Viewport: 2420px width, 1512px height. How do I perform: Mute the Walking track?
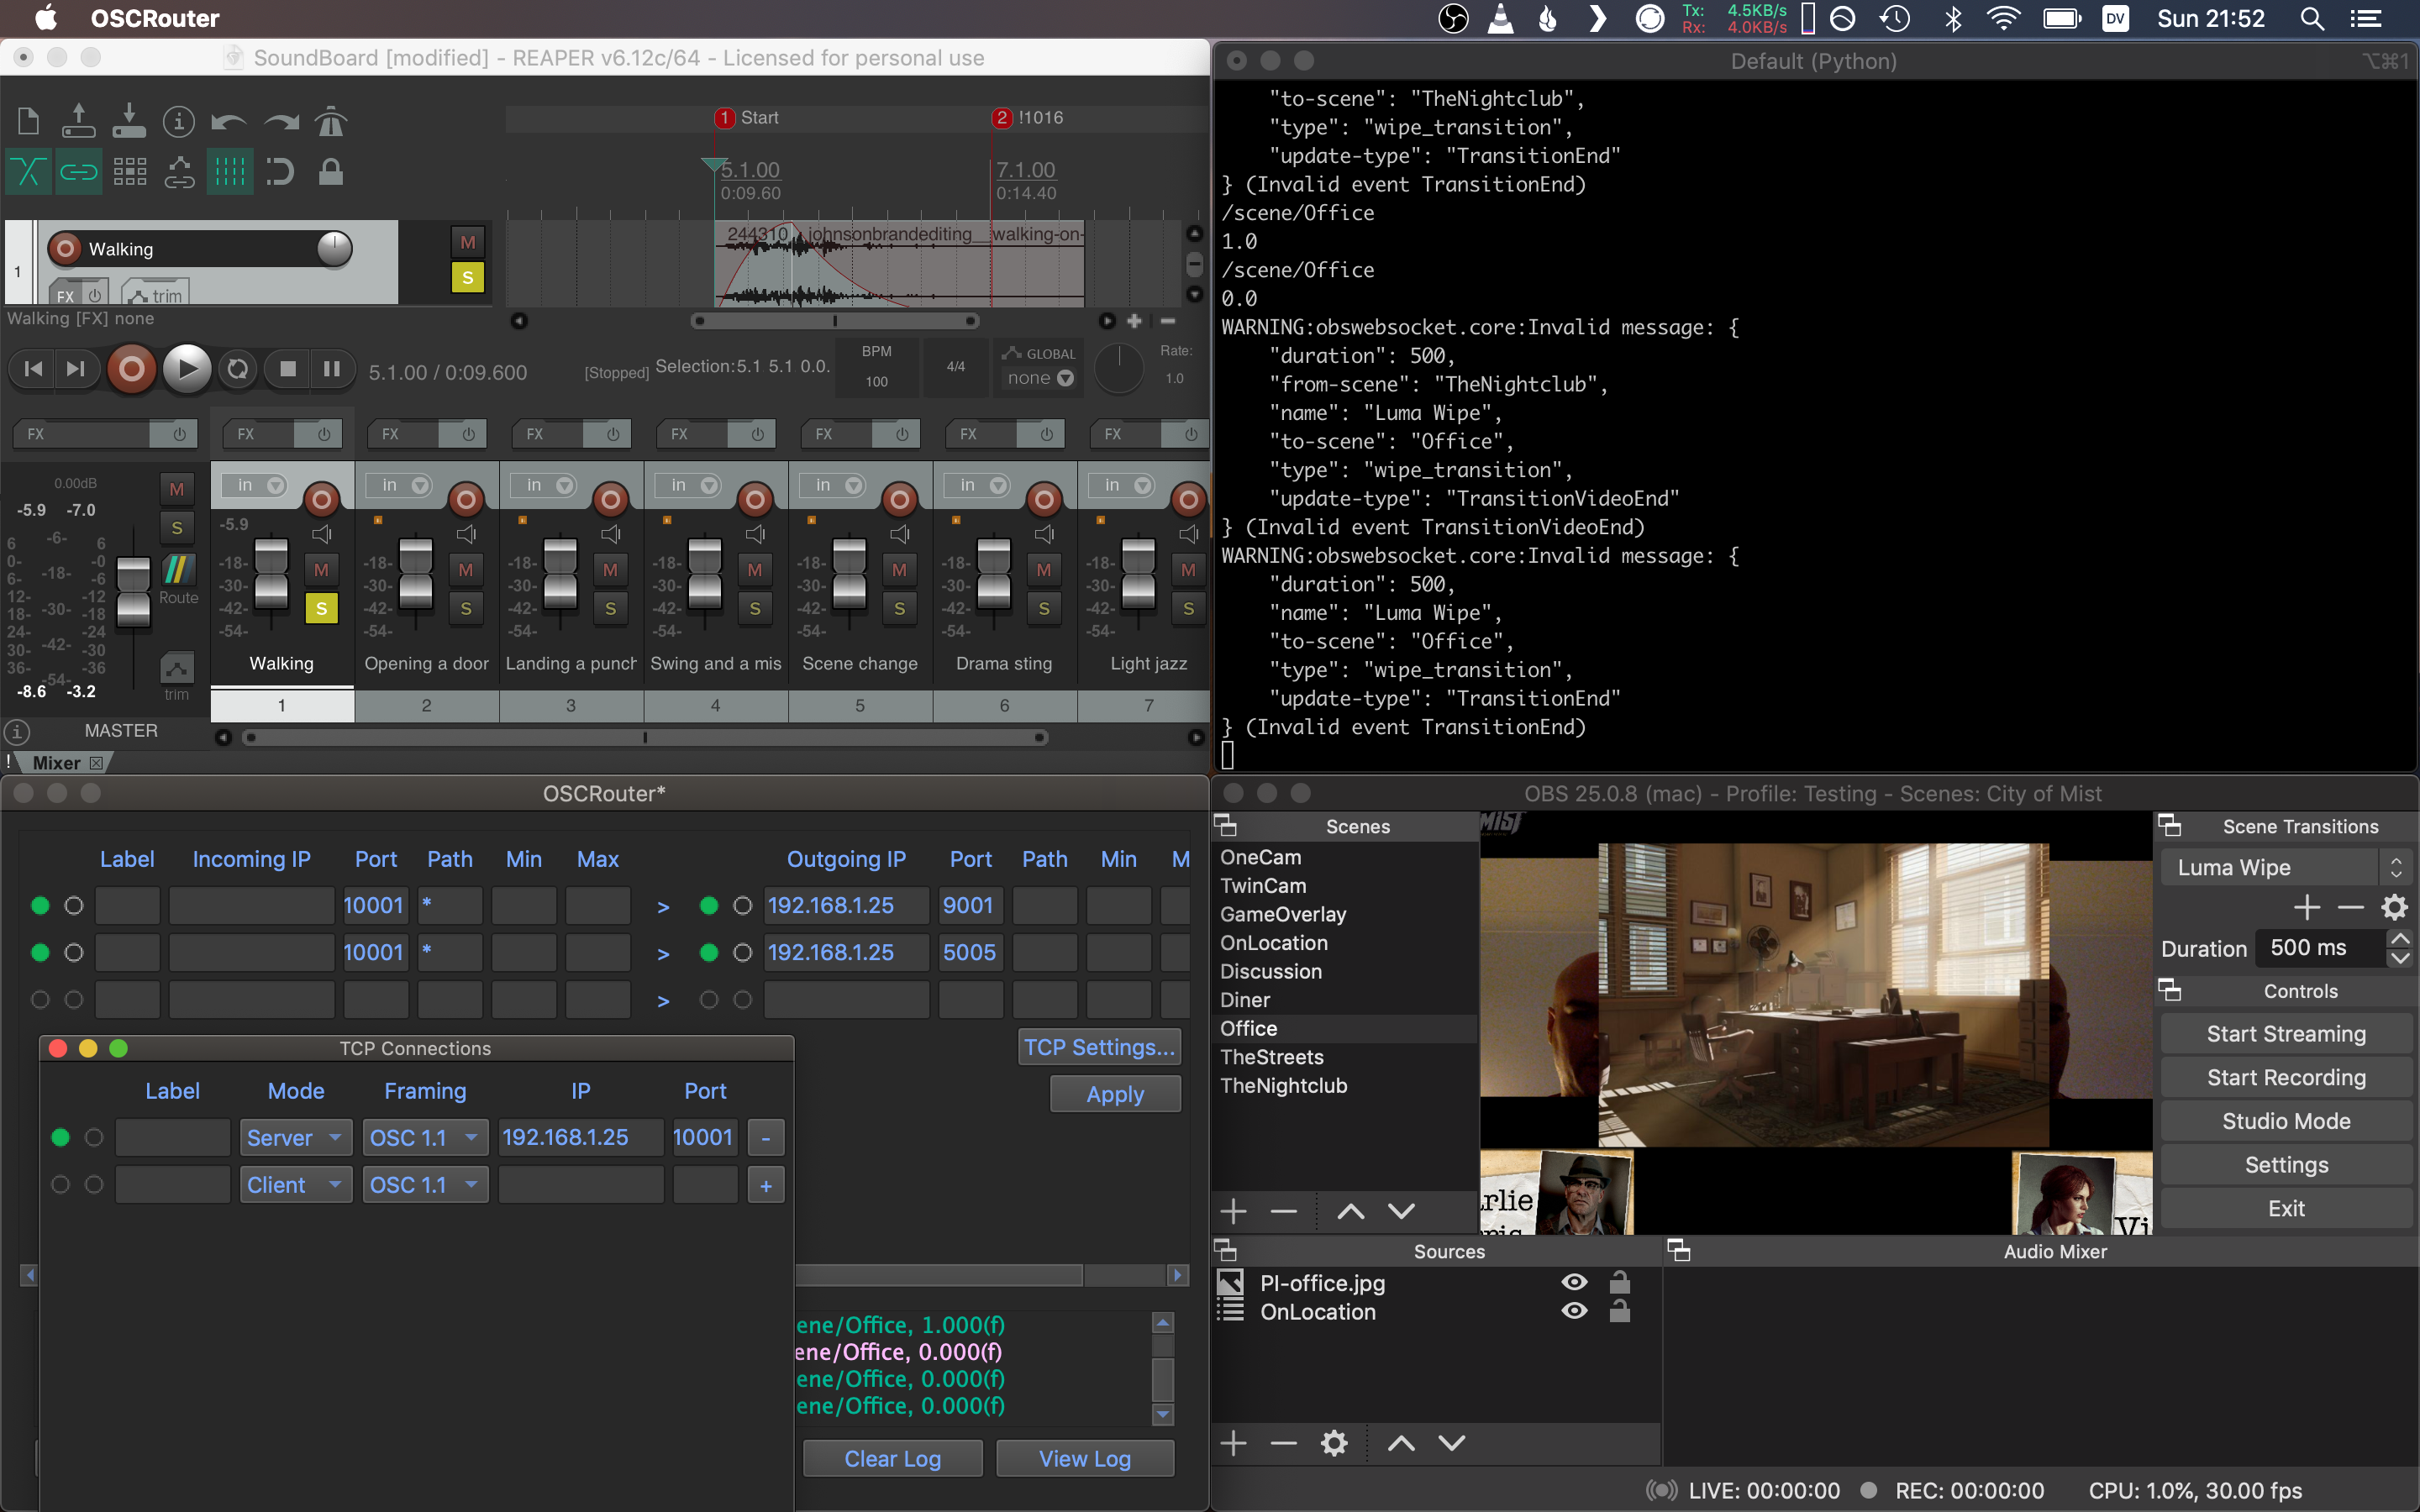[x=467, y=240]
